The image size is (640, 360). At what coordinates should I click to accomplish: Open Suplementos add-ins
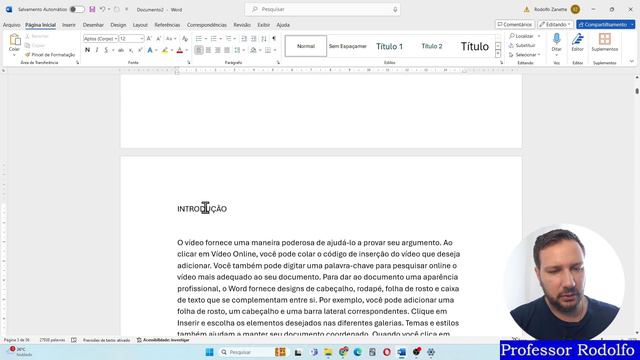tap(604, 43)
